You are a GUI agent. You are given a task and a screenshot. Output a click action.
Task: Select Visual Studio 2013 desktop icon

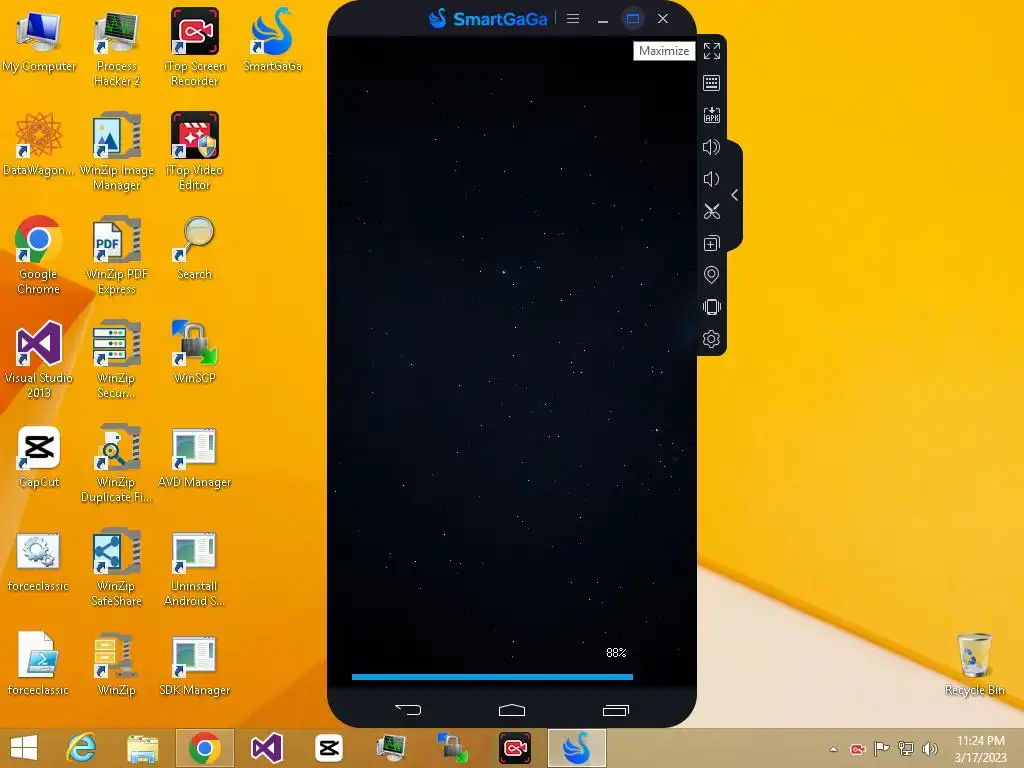click(x=39, y=359)
